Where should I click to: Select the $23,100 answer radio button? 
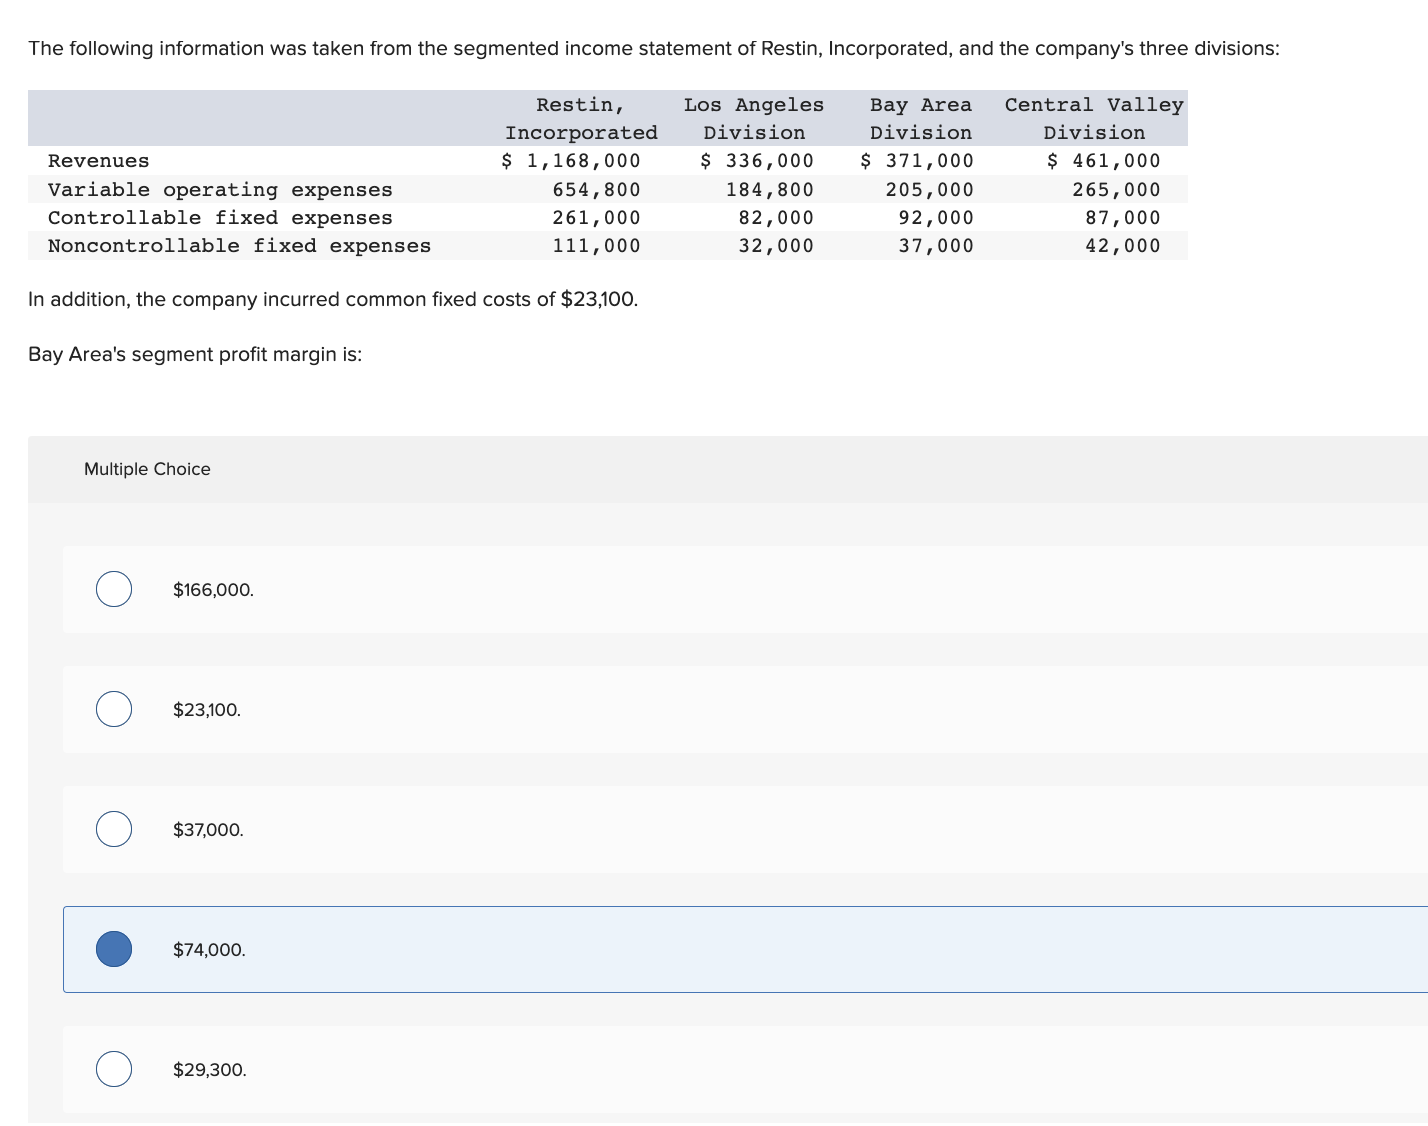click(x=113, y=709)
